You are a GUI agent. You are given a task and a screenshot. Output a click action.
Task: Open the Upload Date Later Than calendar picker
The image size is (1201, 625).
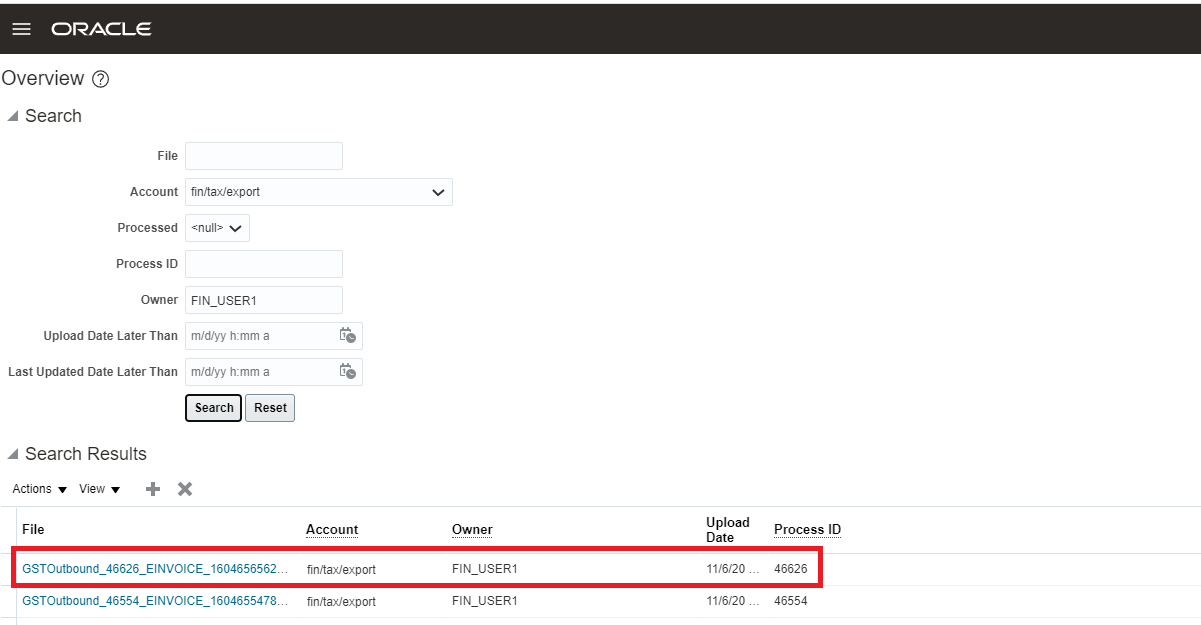coord(347,336)
